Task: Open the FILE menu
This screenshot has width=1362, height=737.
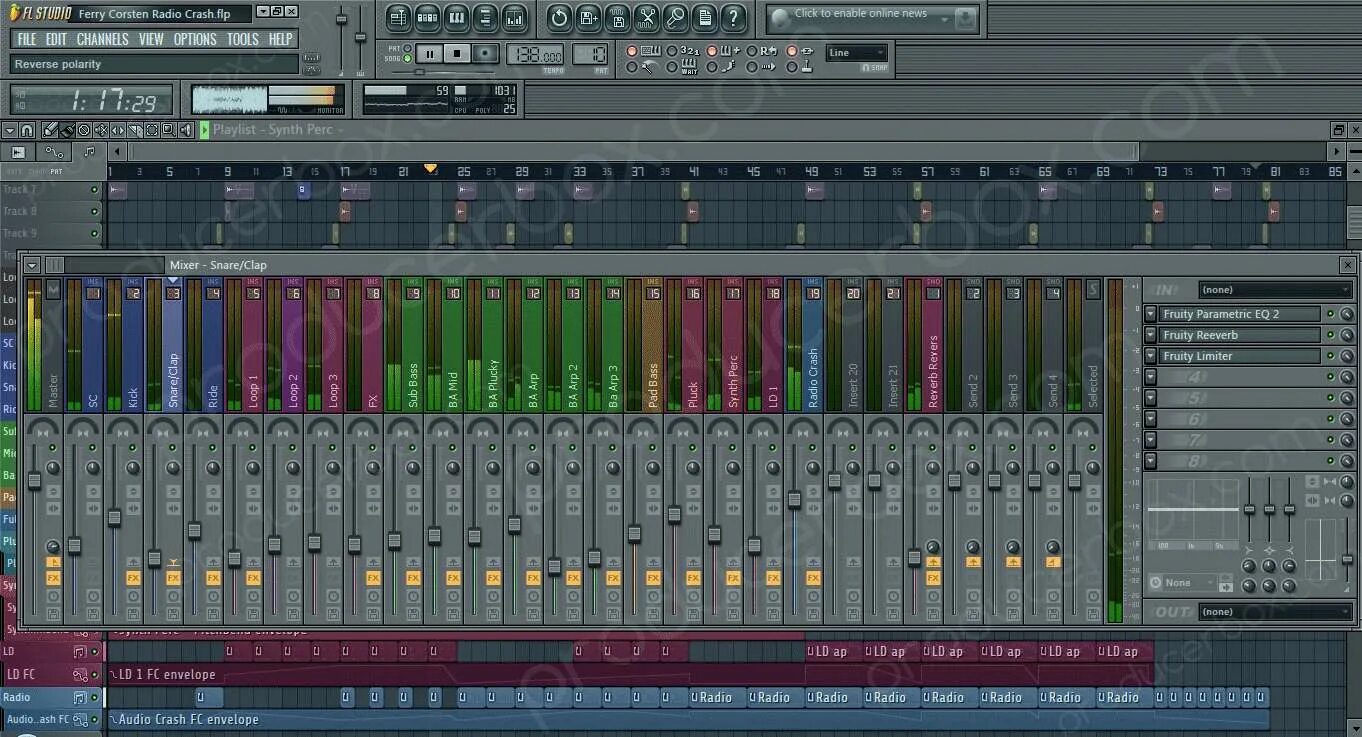Action: coord(26,39)
